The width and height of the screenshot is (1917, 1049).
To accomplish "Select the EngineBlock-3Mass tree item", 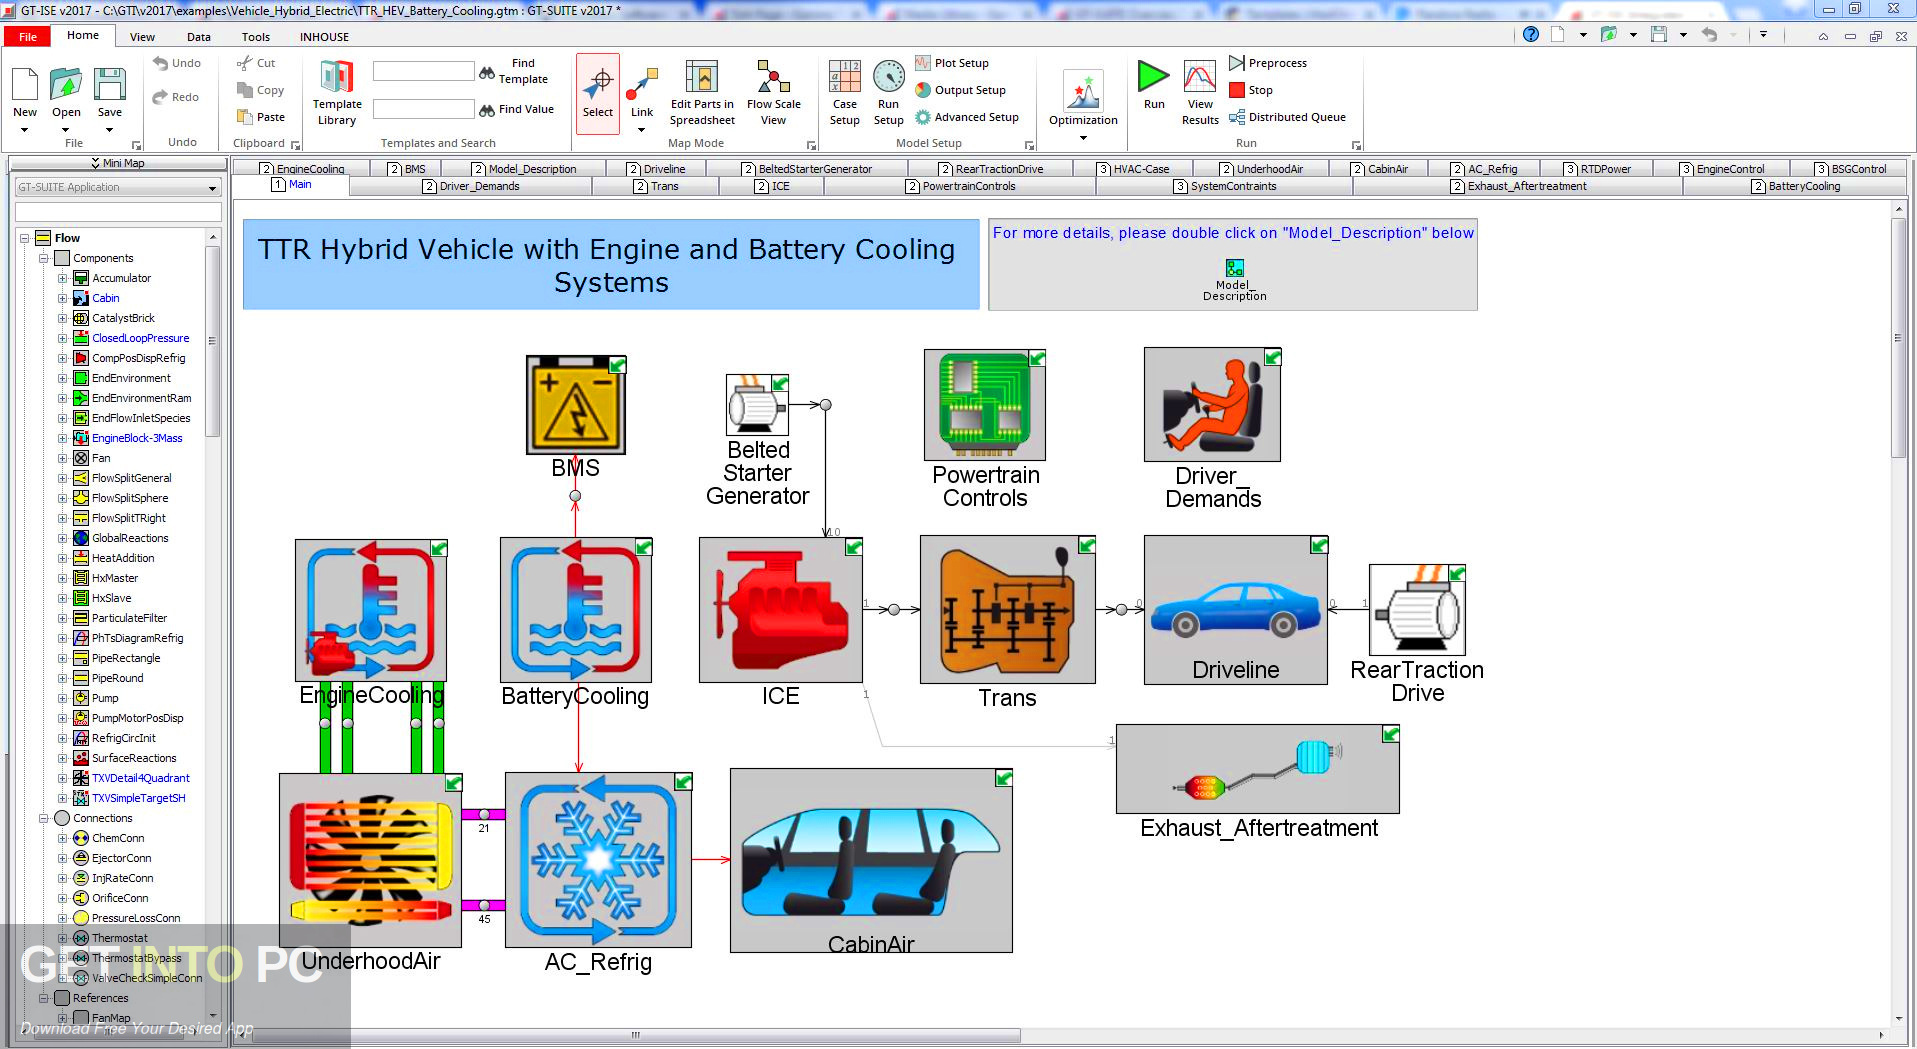I will tap(137, 438).
